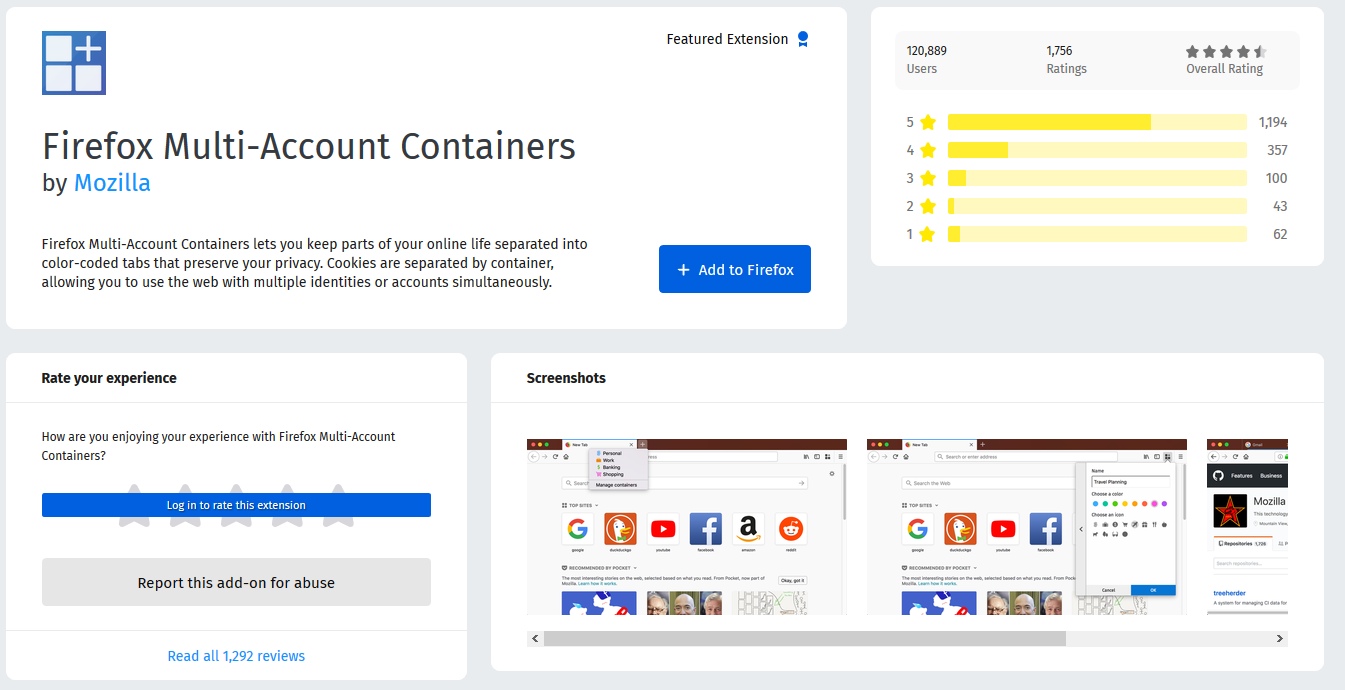The image size is (1345, 690).
Task: Open the Mozilla author link
Action: tap(112, 183)
